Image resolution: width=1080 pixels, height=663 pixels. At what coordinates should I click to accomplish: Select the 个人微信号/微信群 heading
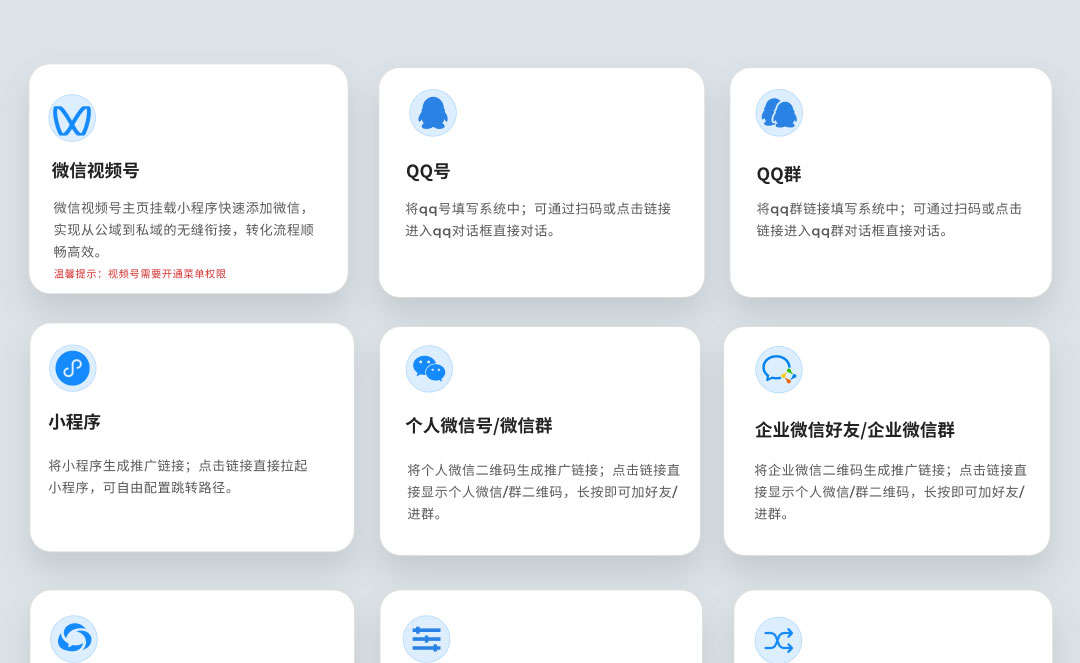point(479,426)
